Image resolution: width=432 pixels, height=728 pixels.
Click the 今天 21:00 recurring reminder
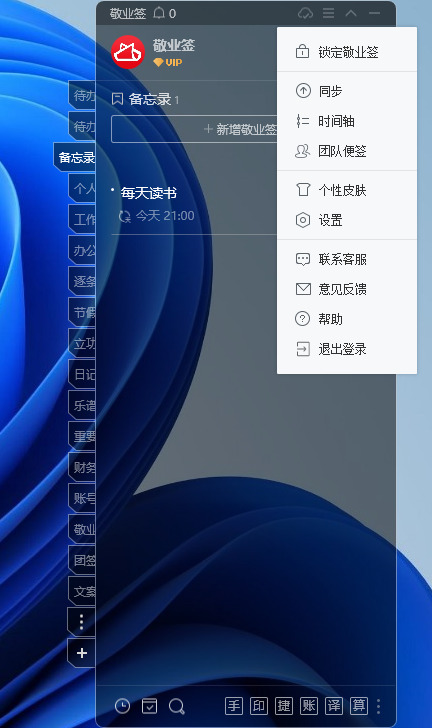(x=157, y=216)
